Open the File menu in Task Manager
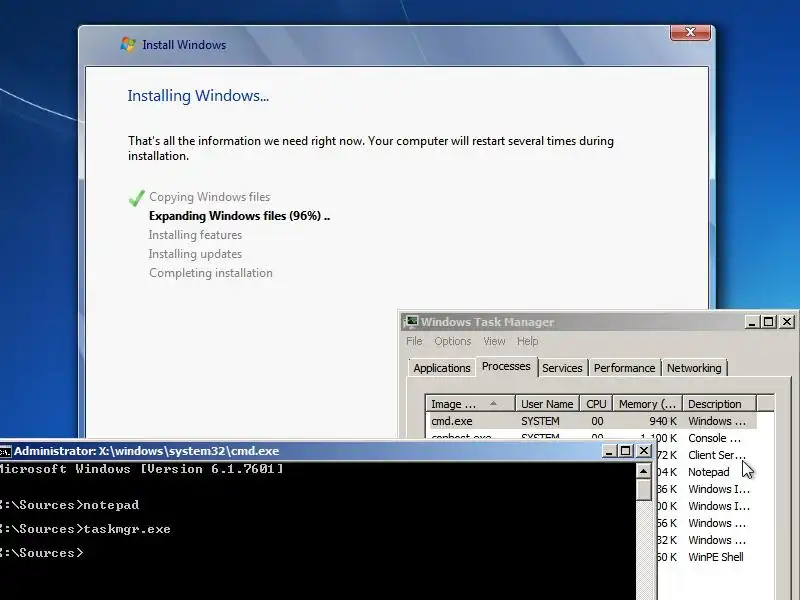 click(414, 341)
